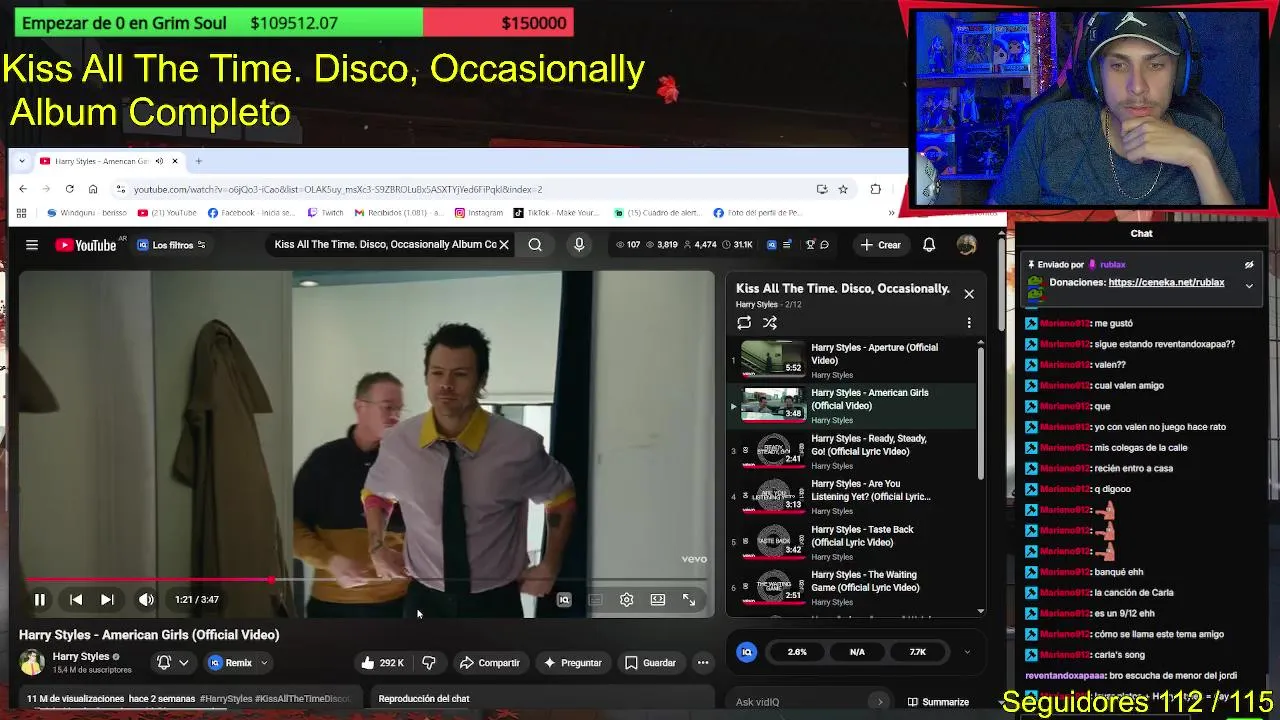Select The Waiting Game playlist item
The image size is (1280, 720).
tap(852, 588)
